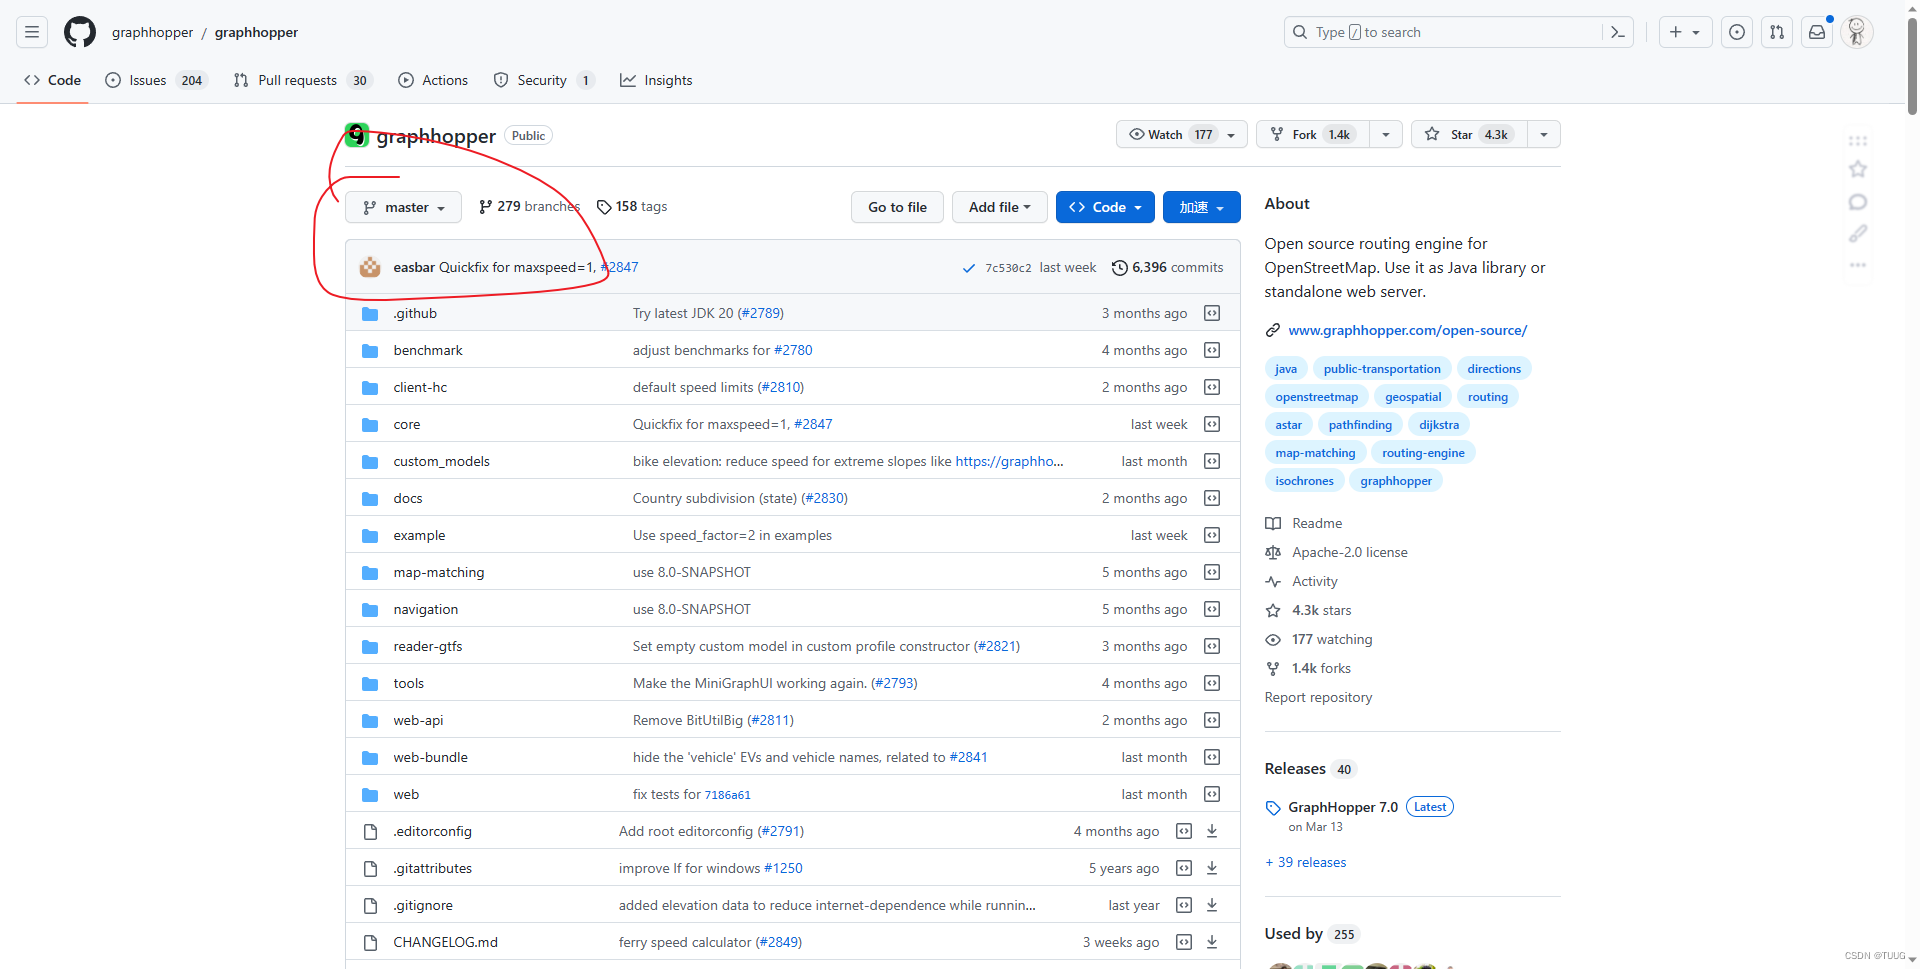Click the three-dots icon in right sidebar
This screenshot has width=1920, height=969.
(x=1858, y=265)
